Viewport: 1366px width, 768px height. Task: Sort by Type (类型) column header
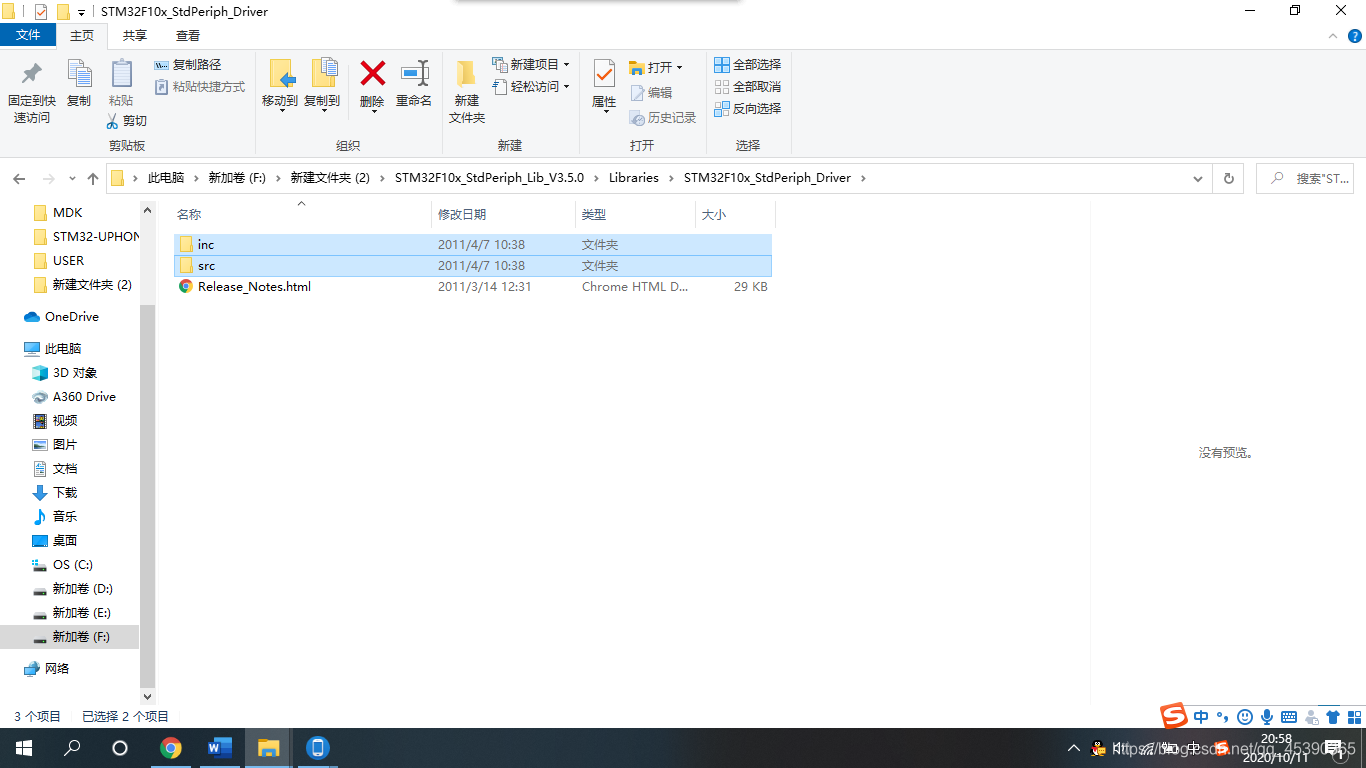point(636,214)
